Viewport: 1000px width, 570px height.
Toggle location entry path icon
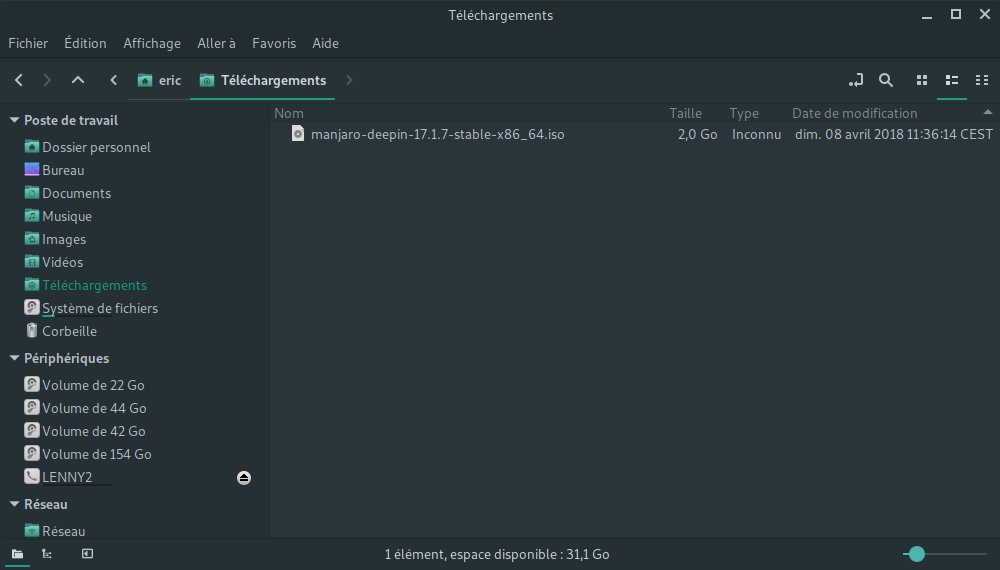[856, 80]
